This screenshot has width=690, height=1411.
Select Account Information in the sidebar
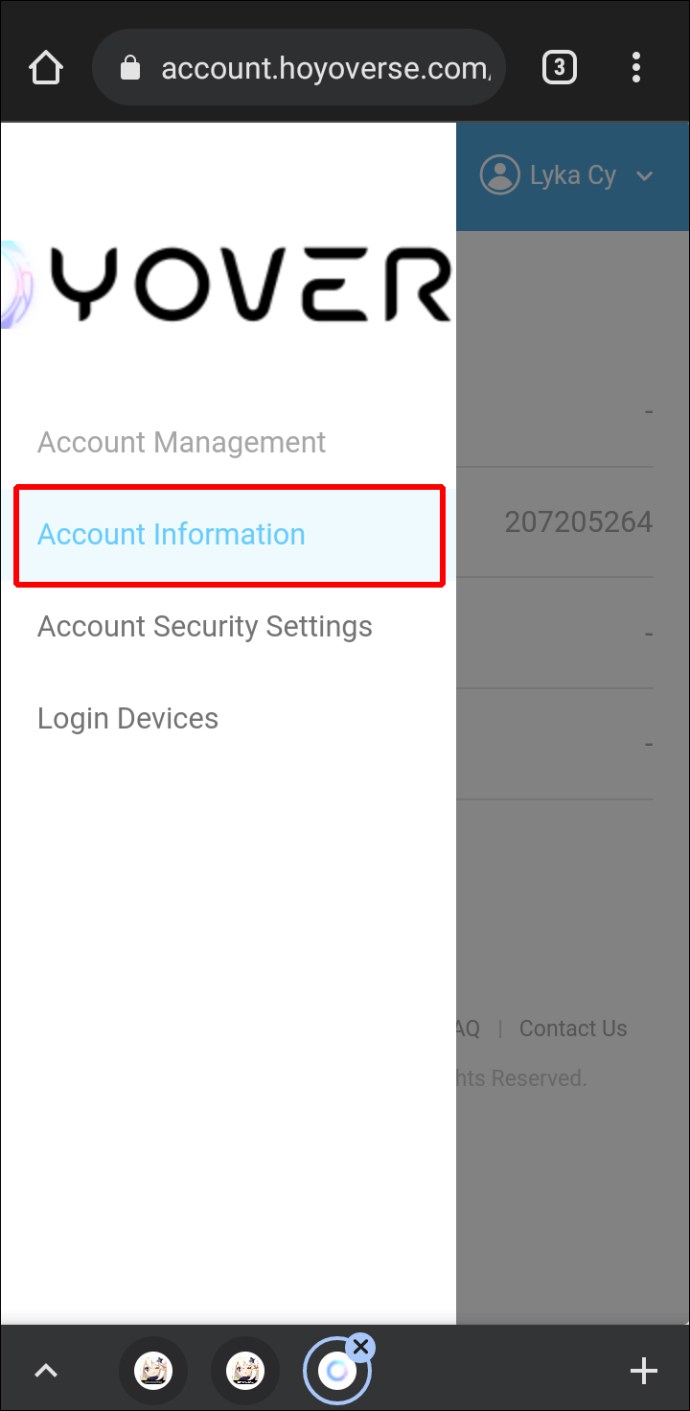tap(171, 534)
